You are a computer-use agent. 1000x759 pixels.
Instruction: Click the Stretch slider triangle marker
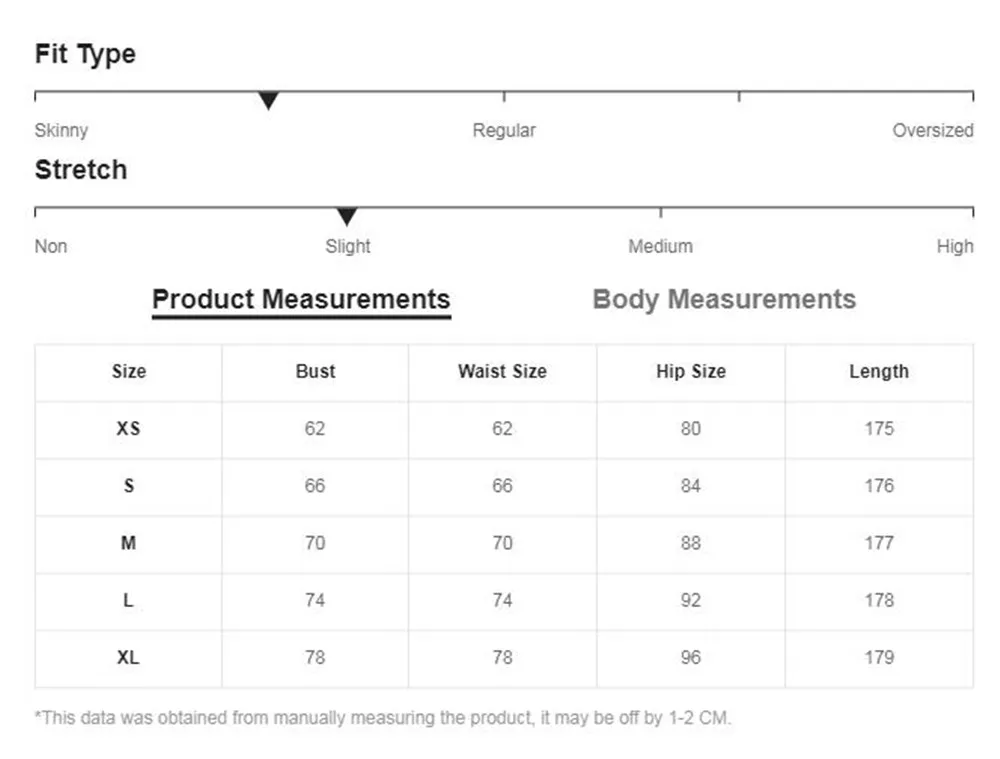click(346, 216)
